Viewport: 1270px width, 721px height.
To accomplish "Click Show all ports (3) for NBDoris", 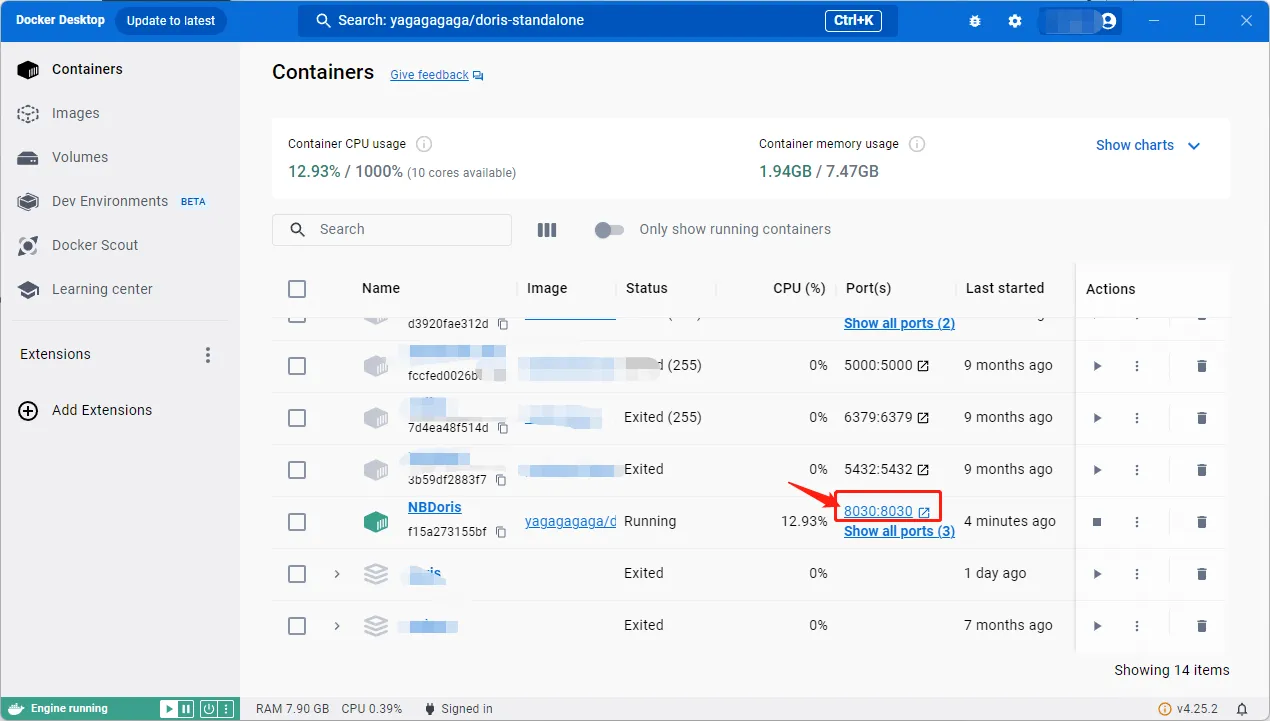I will point(899,531).
